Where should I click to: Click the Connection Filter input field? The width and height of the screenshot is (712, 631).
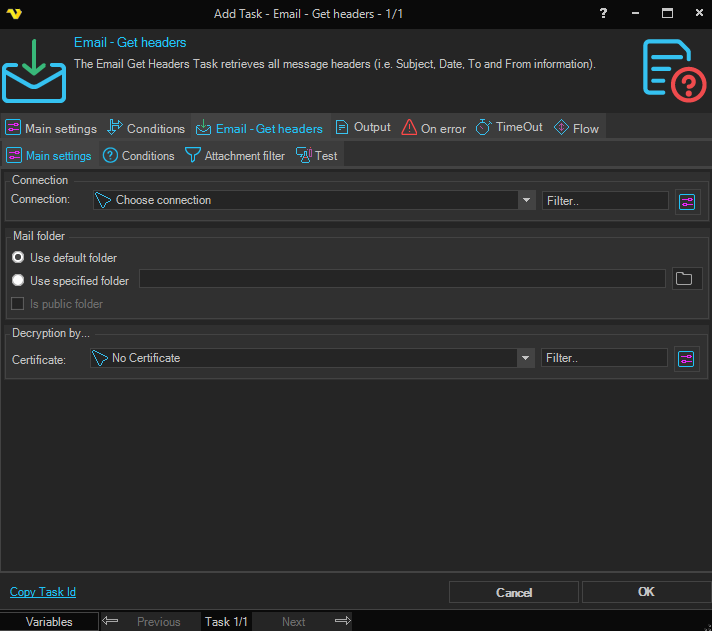coord(605,201)
